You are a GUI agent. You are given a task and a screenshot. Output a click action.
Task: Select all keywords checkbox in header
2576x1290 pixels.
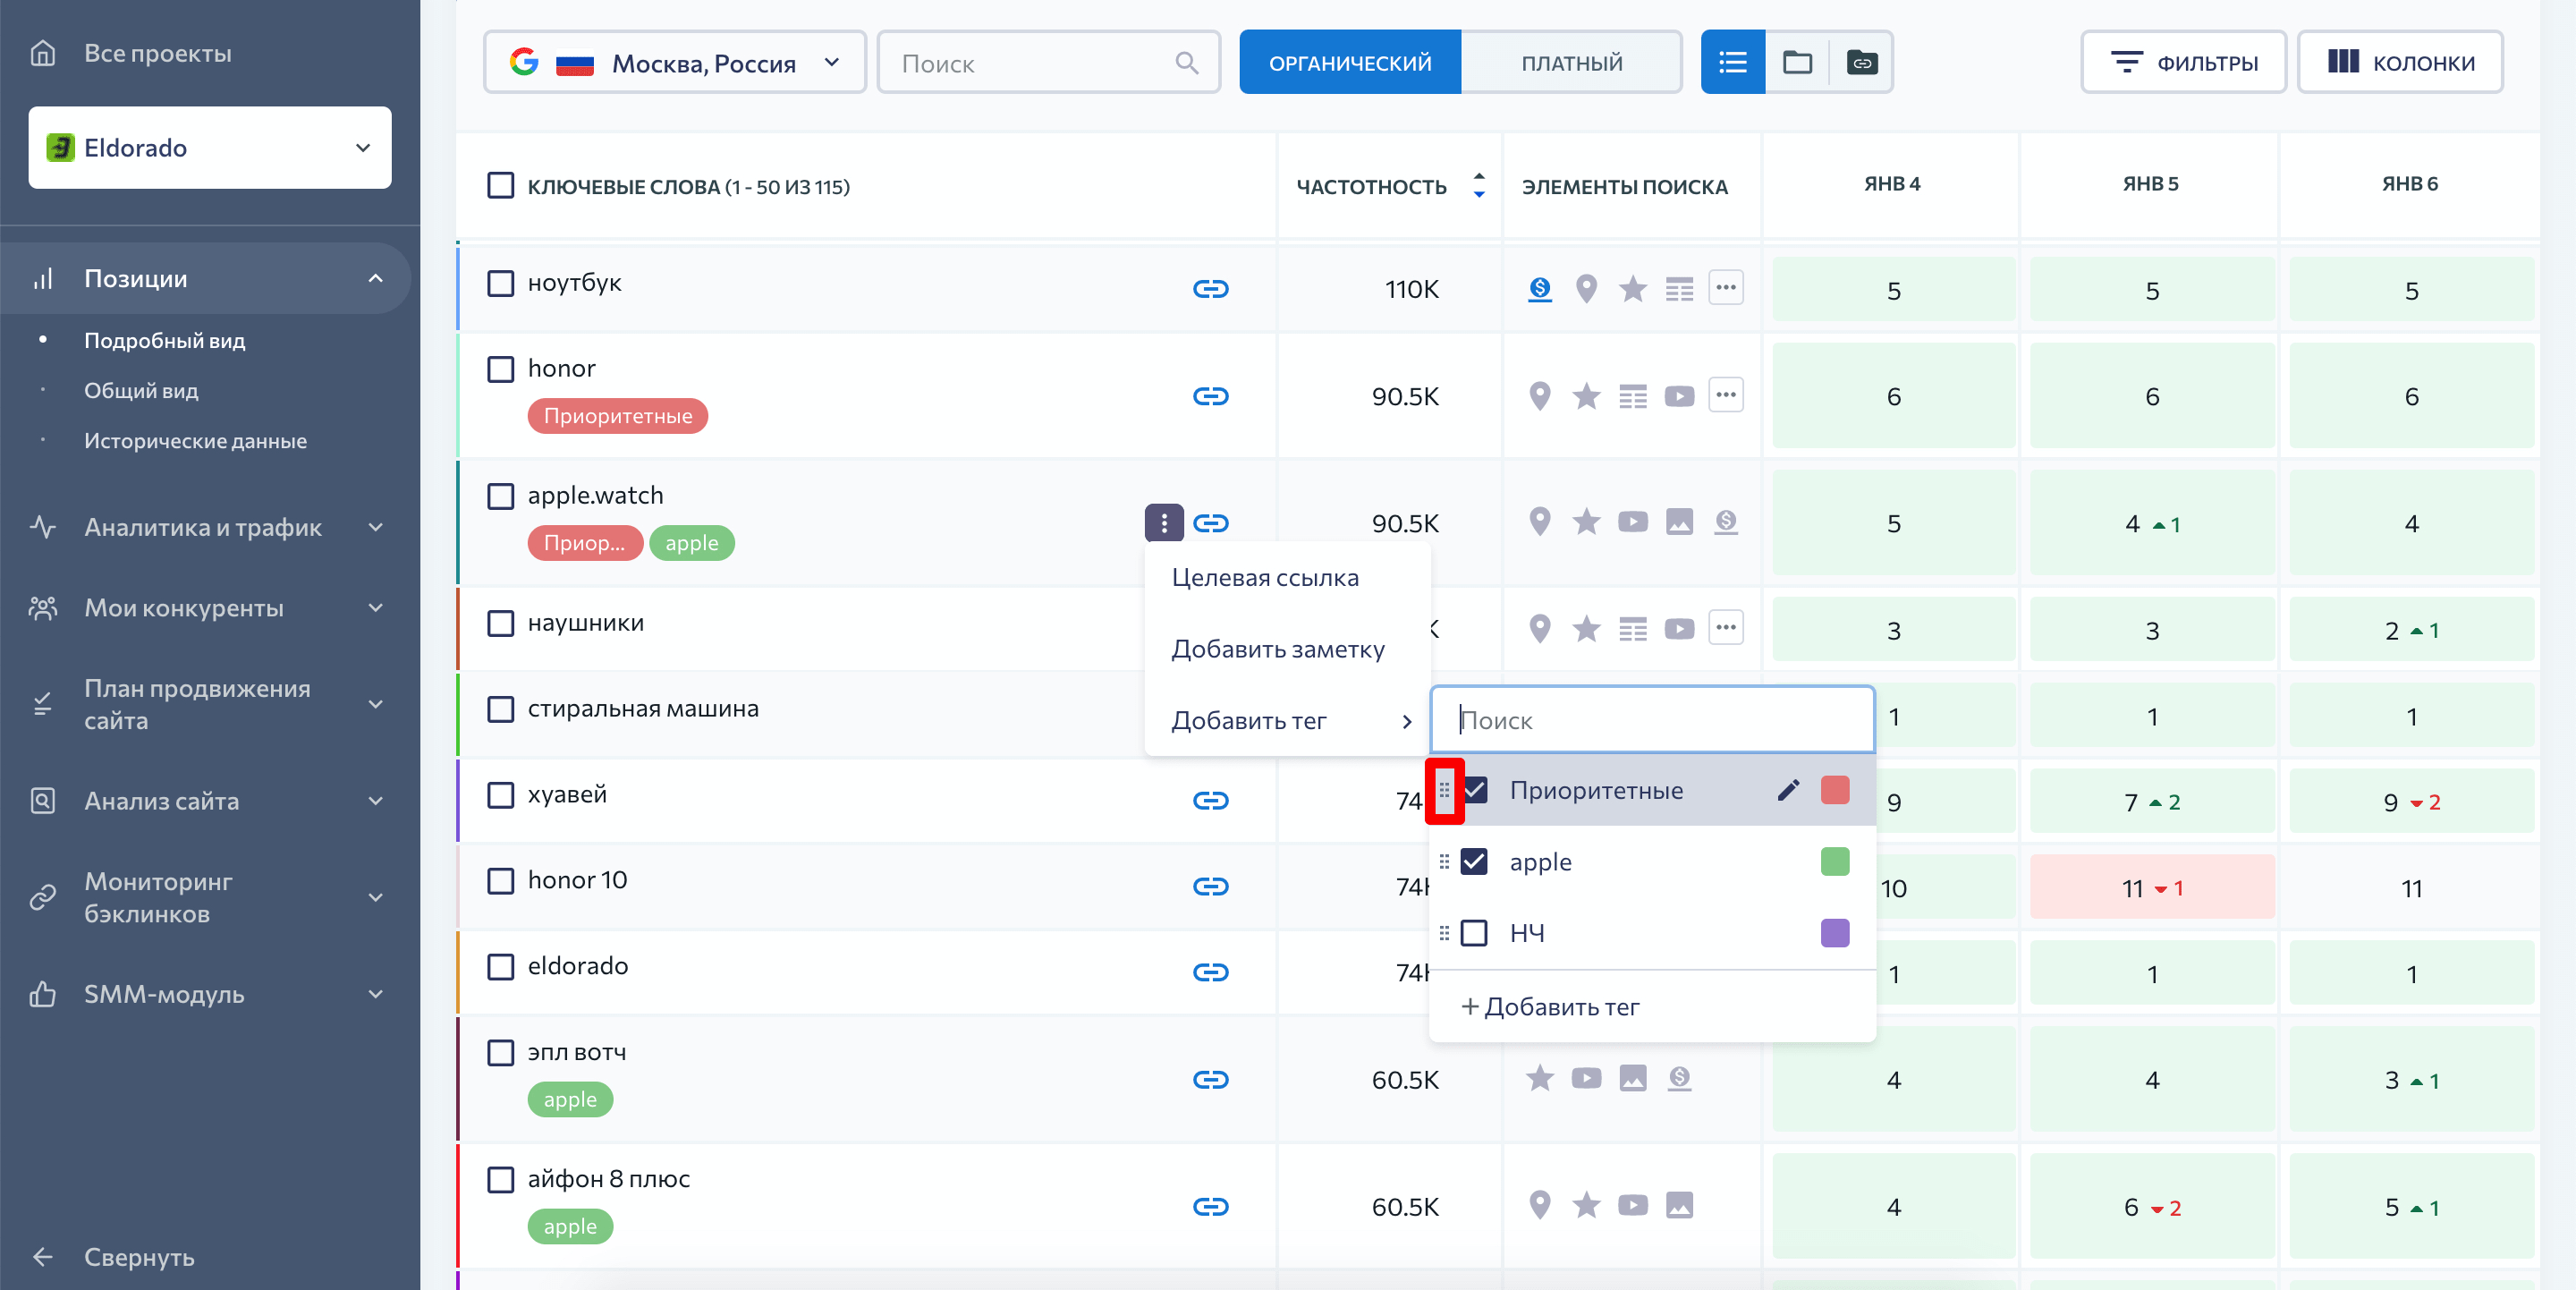click(x=500, y=186)
